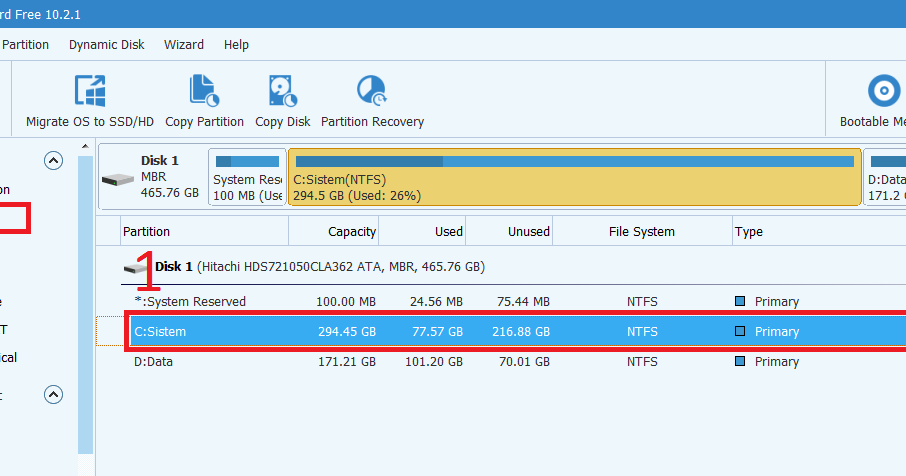Click the Migrate OS to SSD/HD icon
The image size is (906, 476).
(x=90, y=91)
